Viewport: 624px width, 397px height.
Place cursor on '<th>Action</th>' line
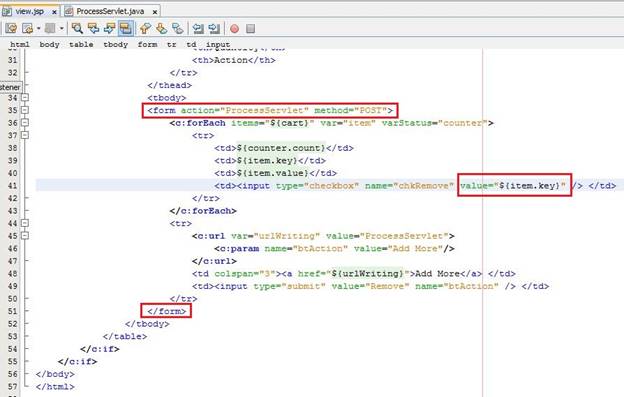pos(234,60)
